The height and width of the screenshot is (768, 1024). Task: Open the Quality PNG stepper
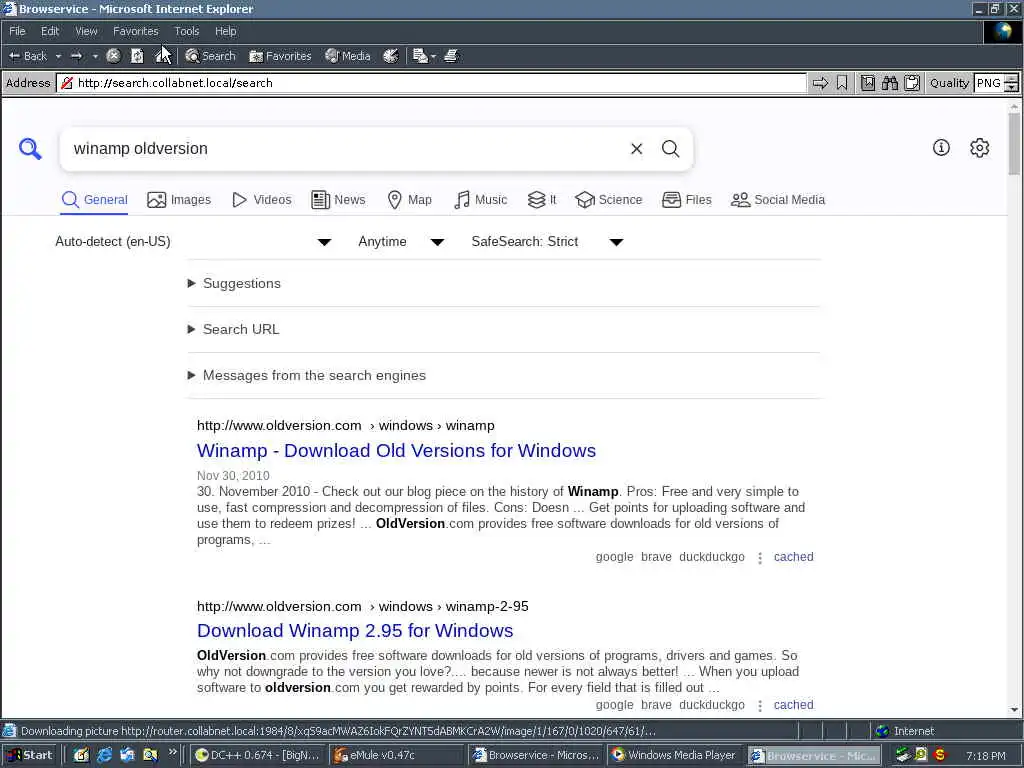(x=1012, y=83)
